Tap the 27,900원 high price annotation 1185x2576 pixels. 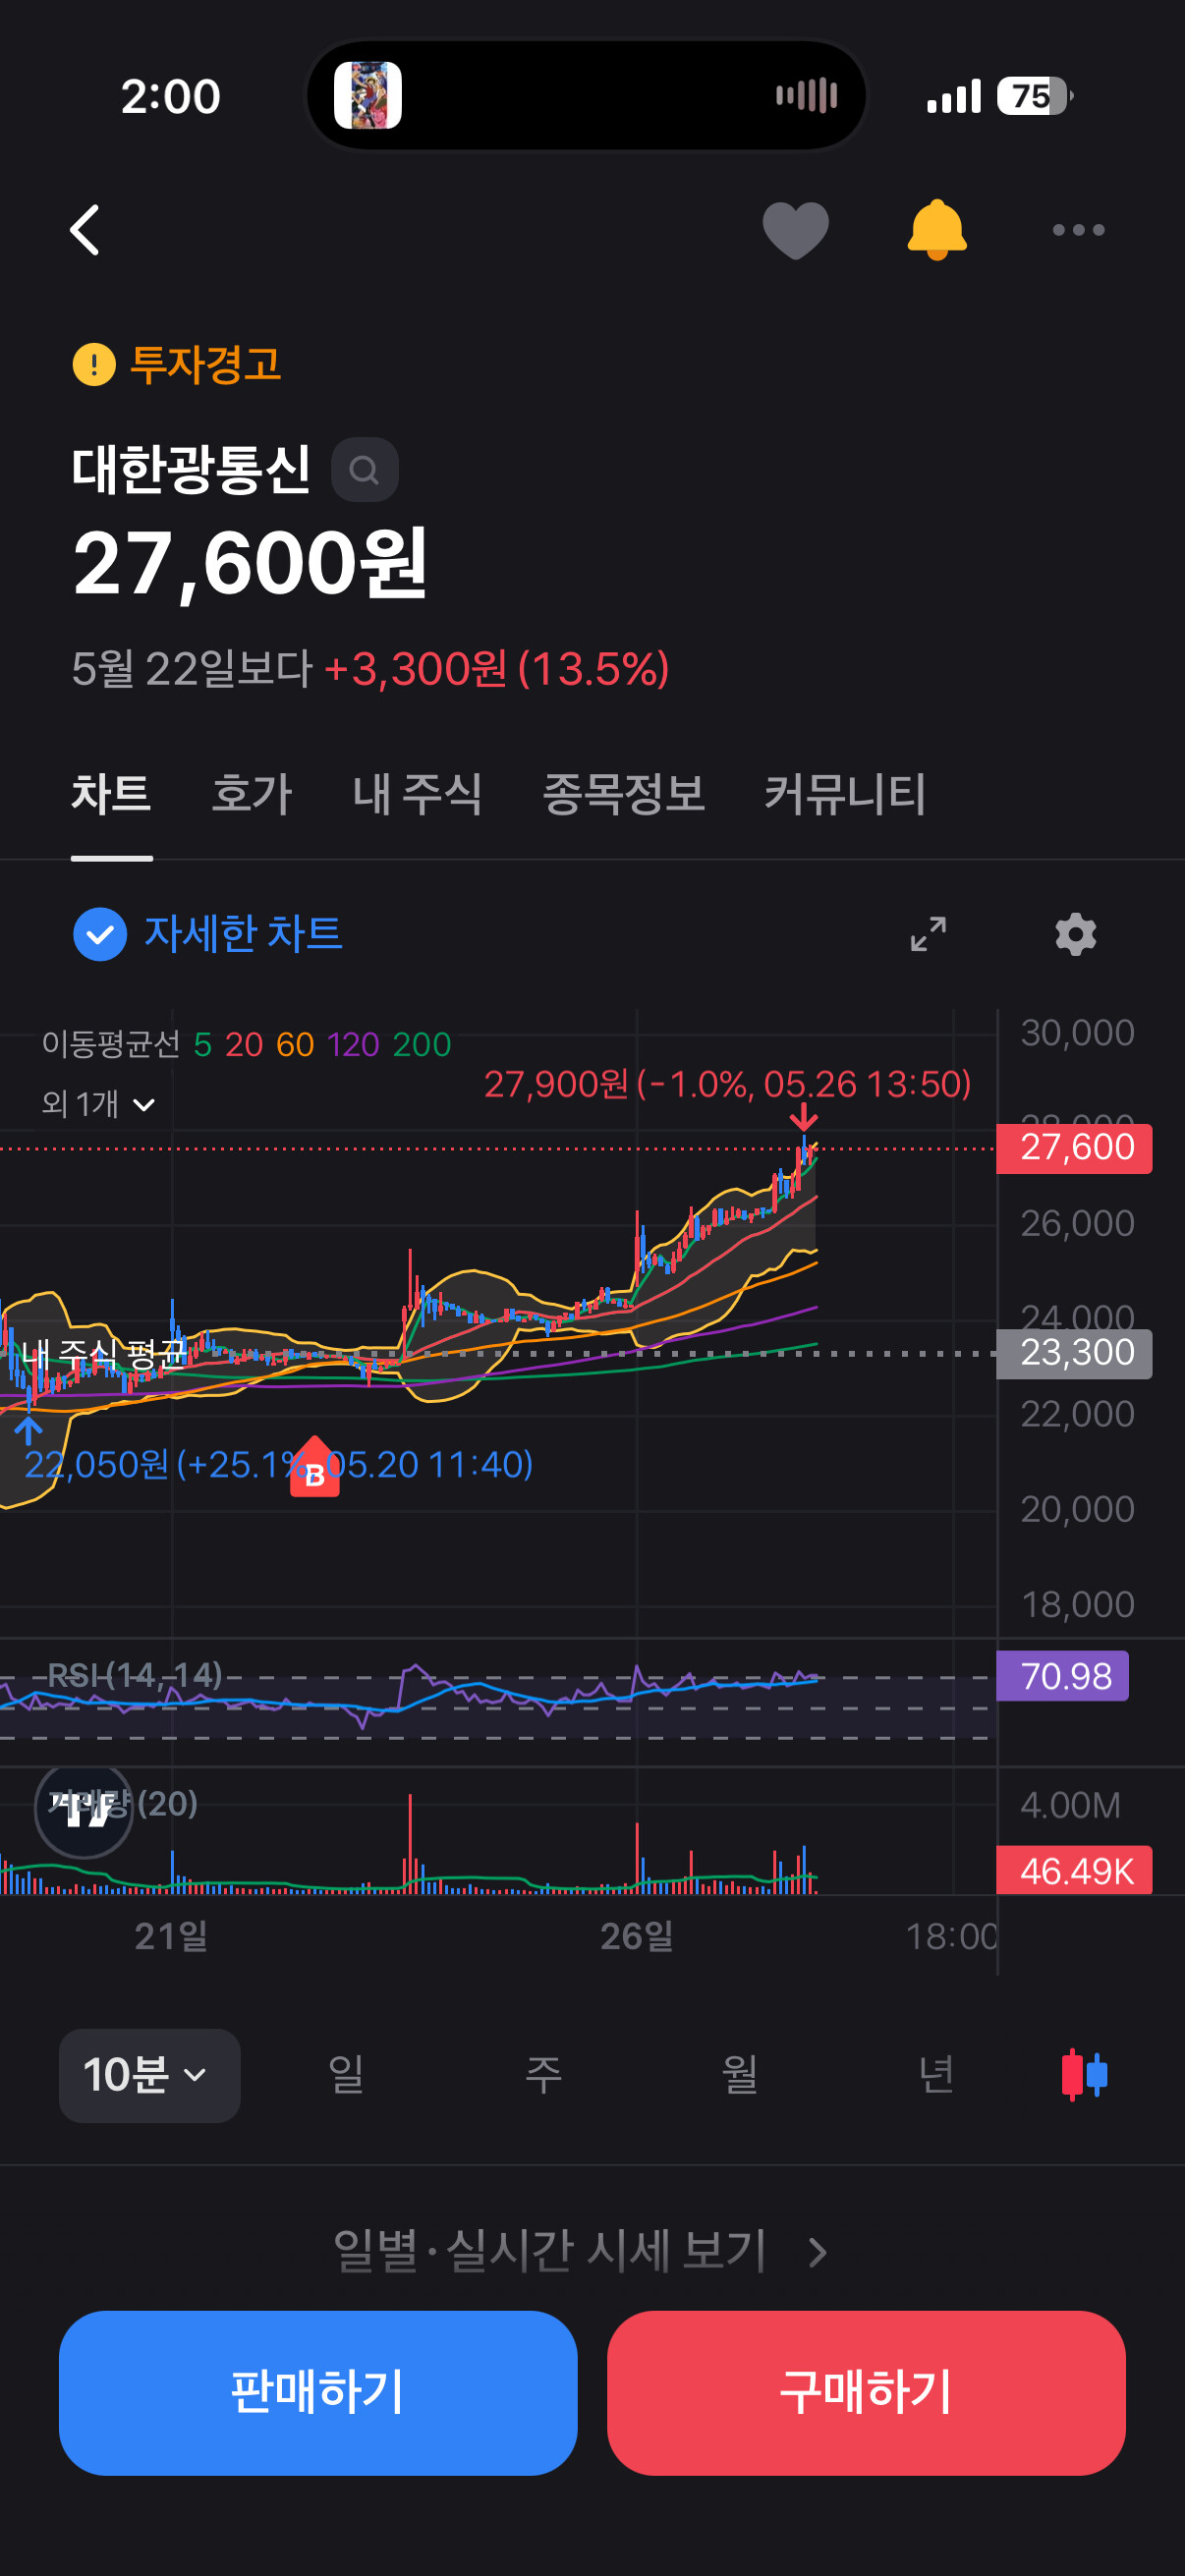pyautogui.click(x=727, y=1084)
